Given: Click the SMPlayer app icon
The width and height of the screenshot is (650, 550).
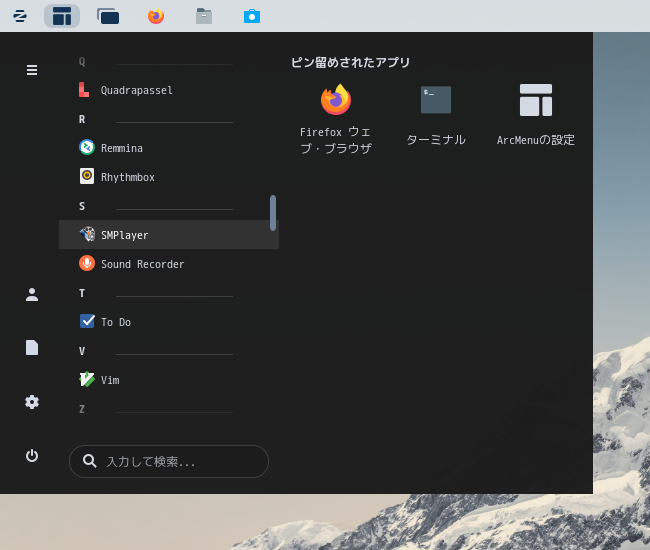Looking at the screenshot, I should (x=87, y=234).
